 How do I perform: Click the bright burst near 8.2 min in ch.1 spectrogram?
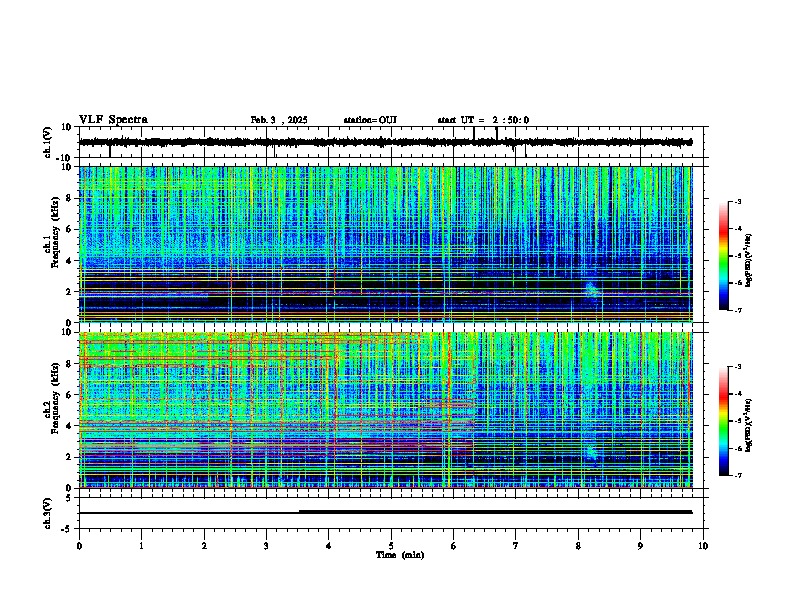coord(591,290)
